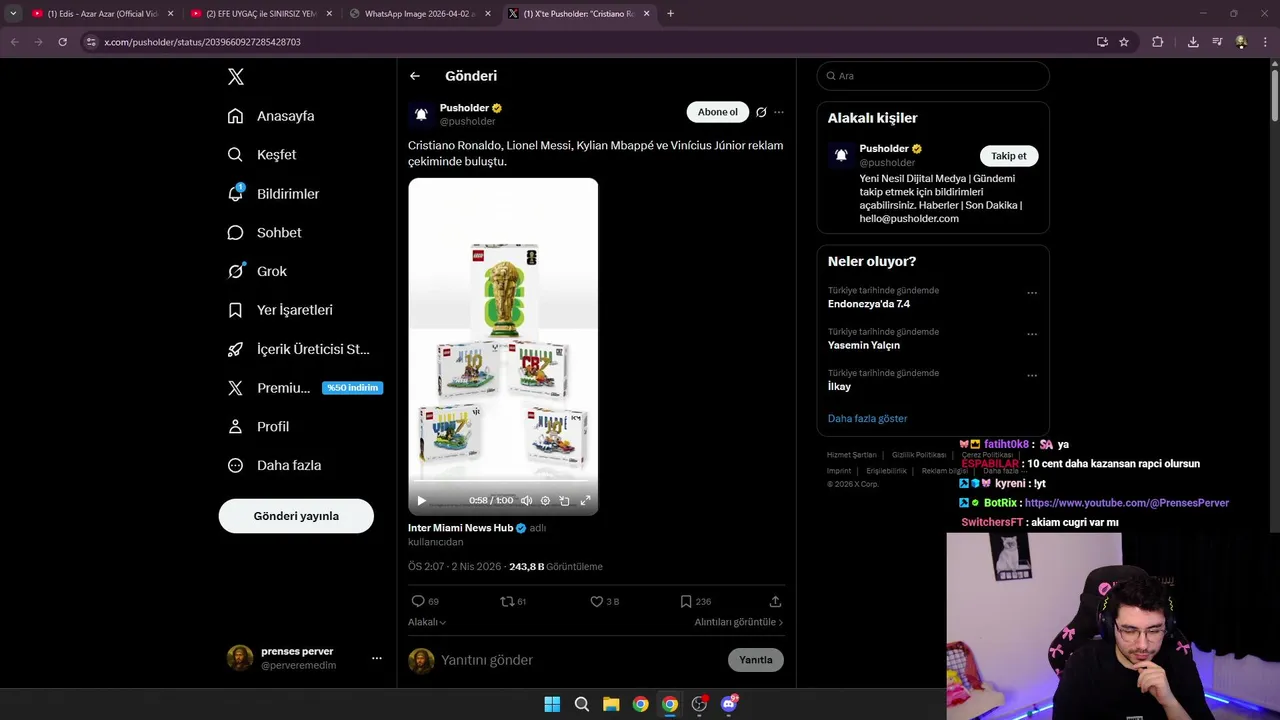This screenshot has height=720, width=1280.
Task: Open options for Endonezya'da 7.4 trend
Action: [x=1032, y=293]
